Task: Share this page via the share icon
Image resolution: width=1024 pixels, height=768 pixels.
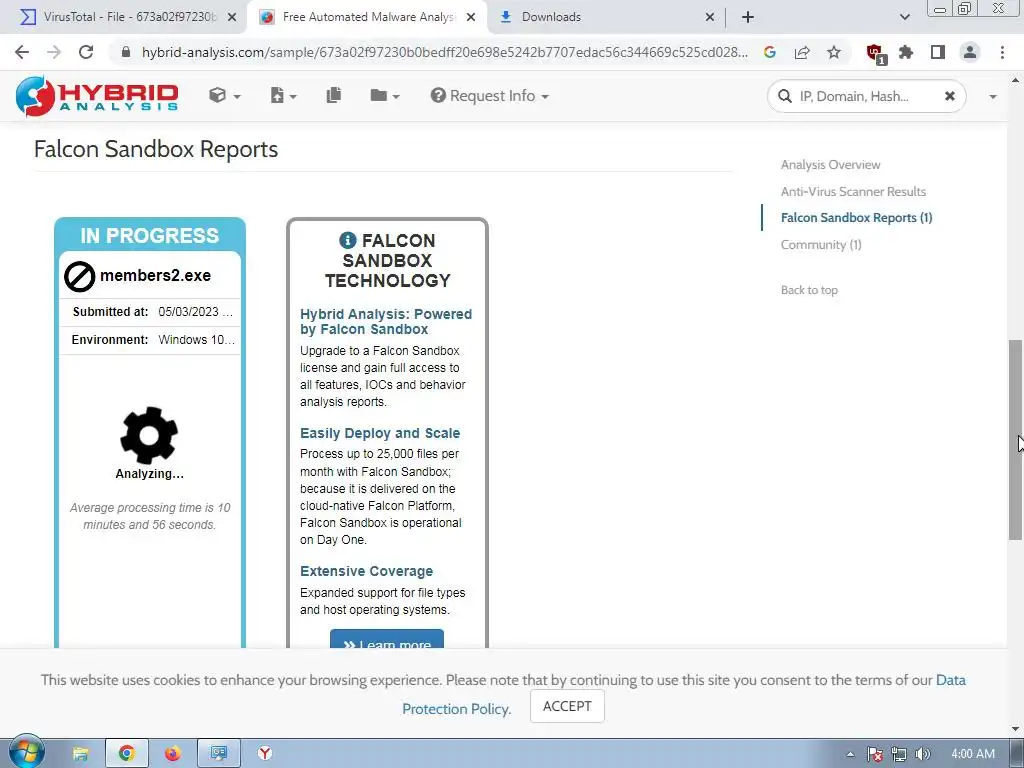Action: click(802, 52)
